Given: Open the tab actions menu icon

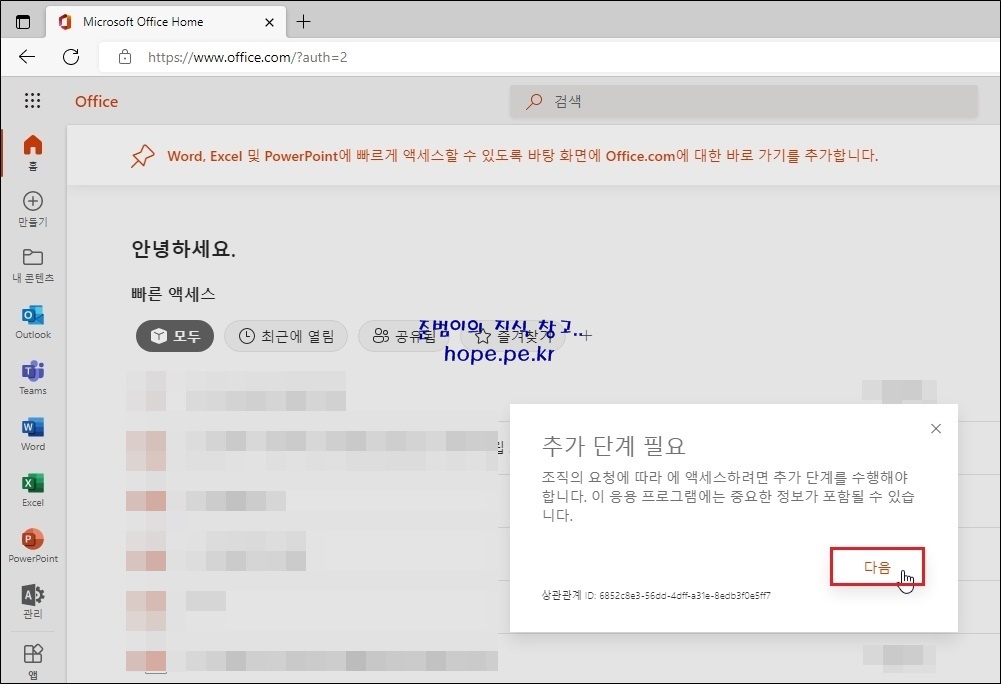Looking at the screenshot, I should (23, 22).
